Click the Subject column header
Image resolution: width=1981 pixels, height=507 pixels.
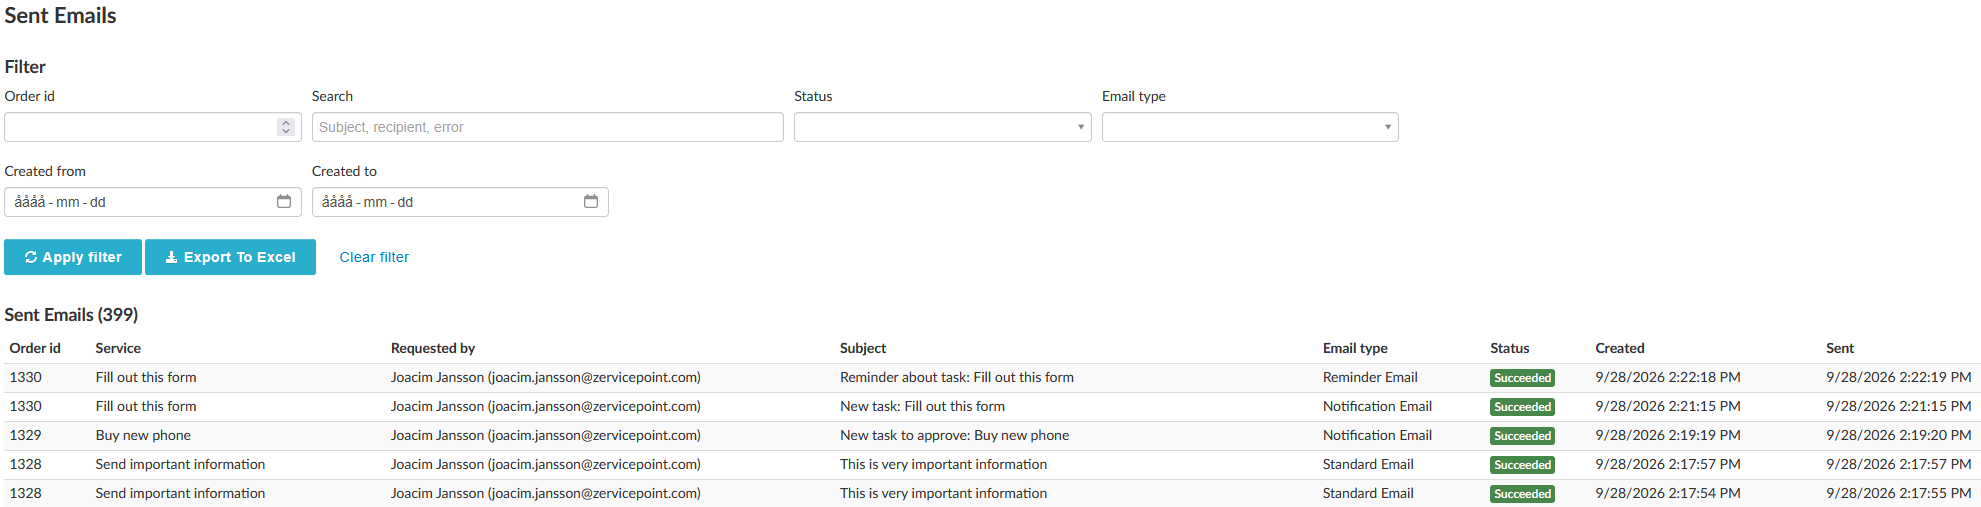coord(863,348)
